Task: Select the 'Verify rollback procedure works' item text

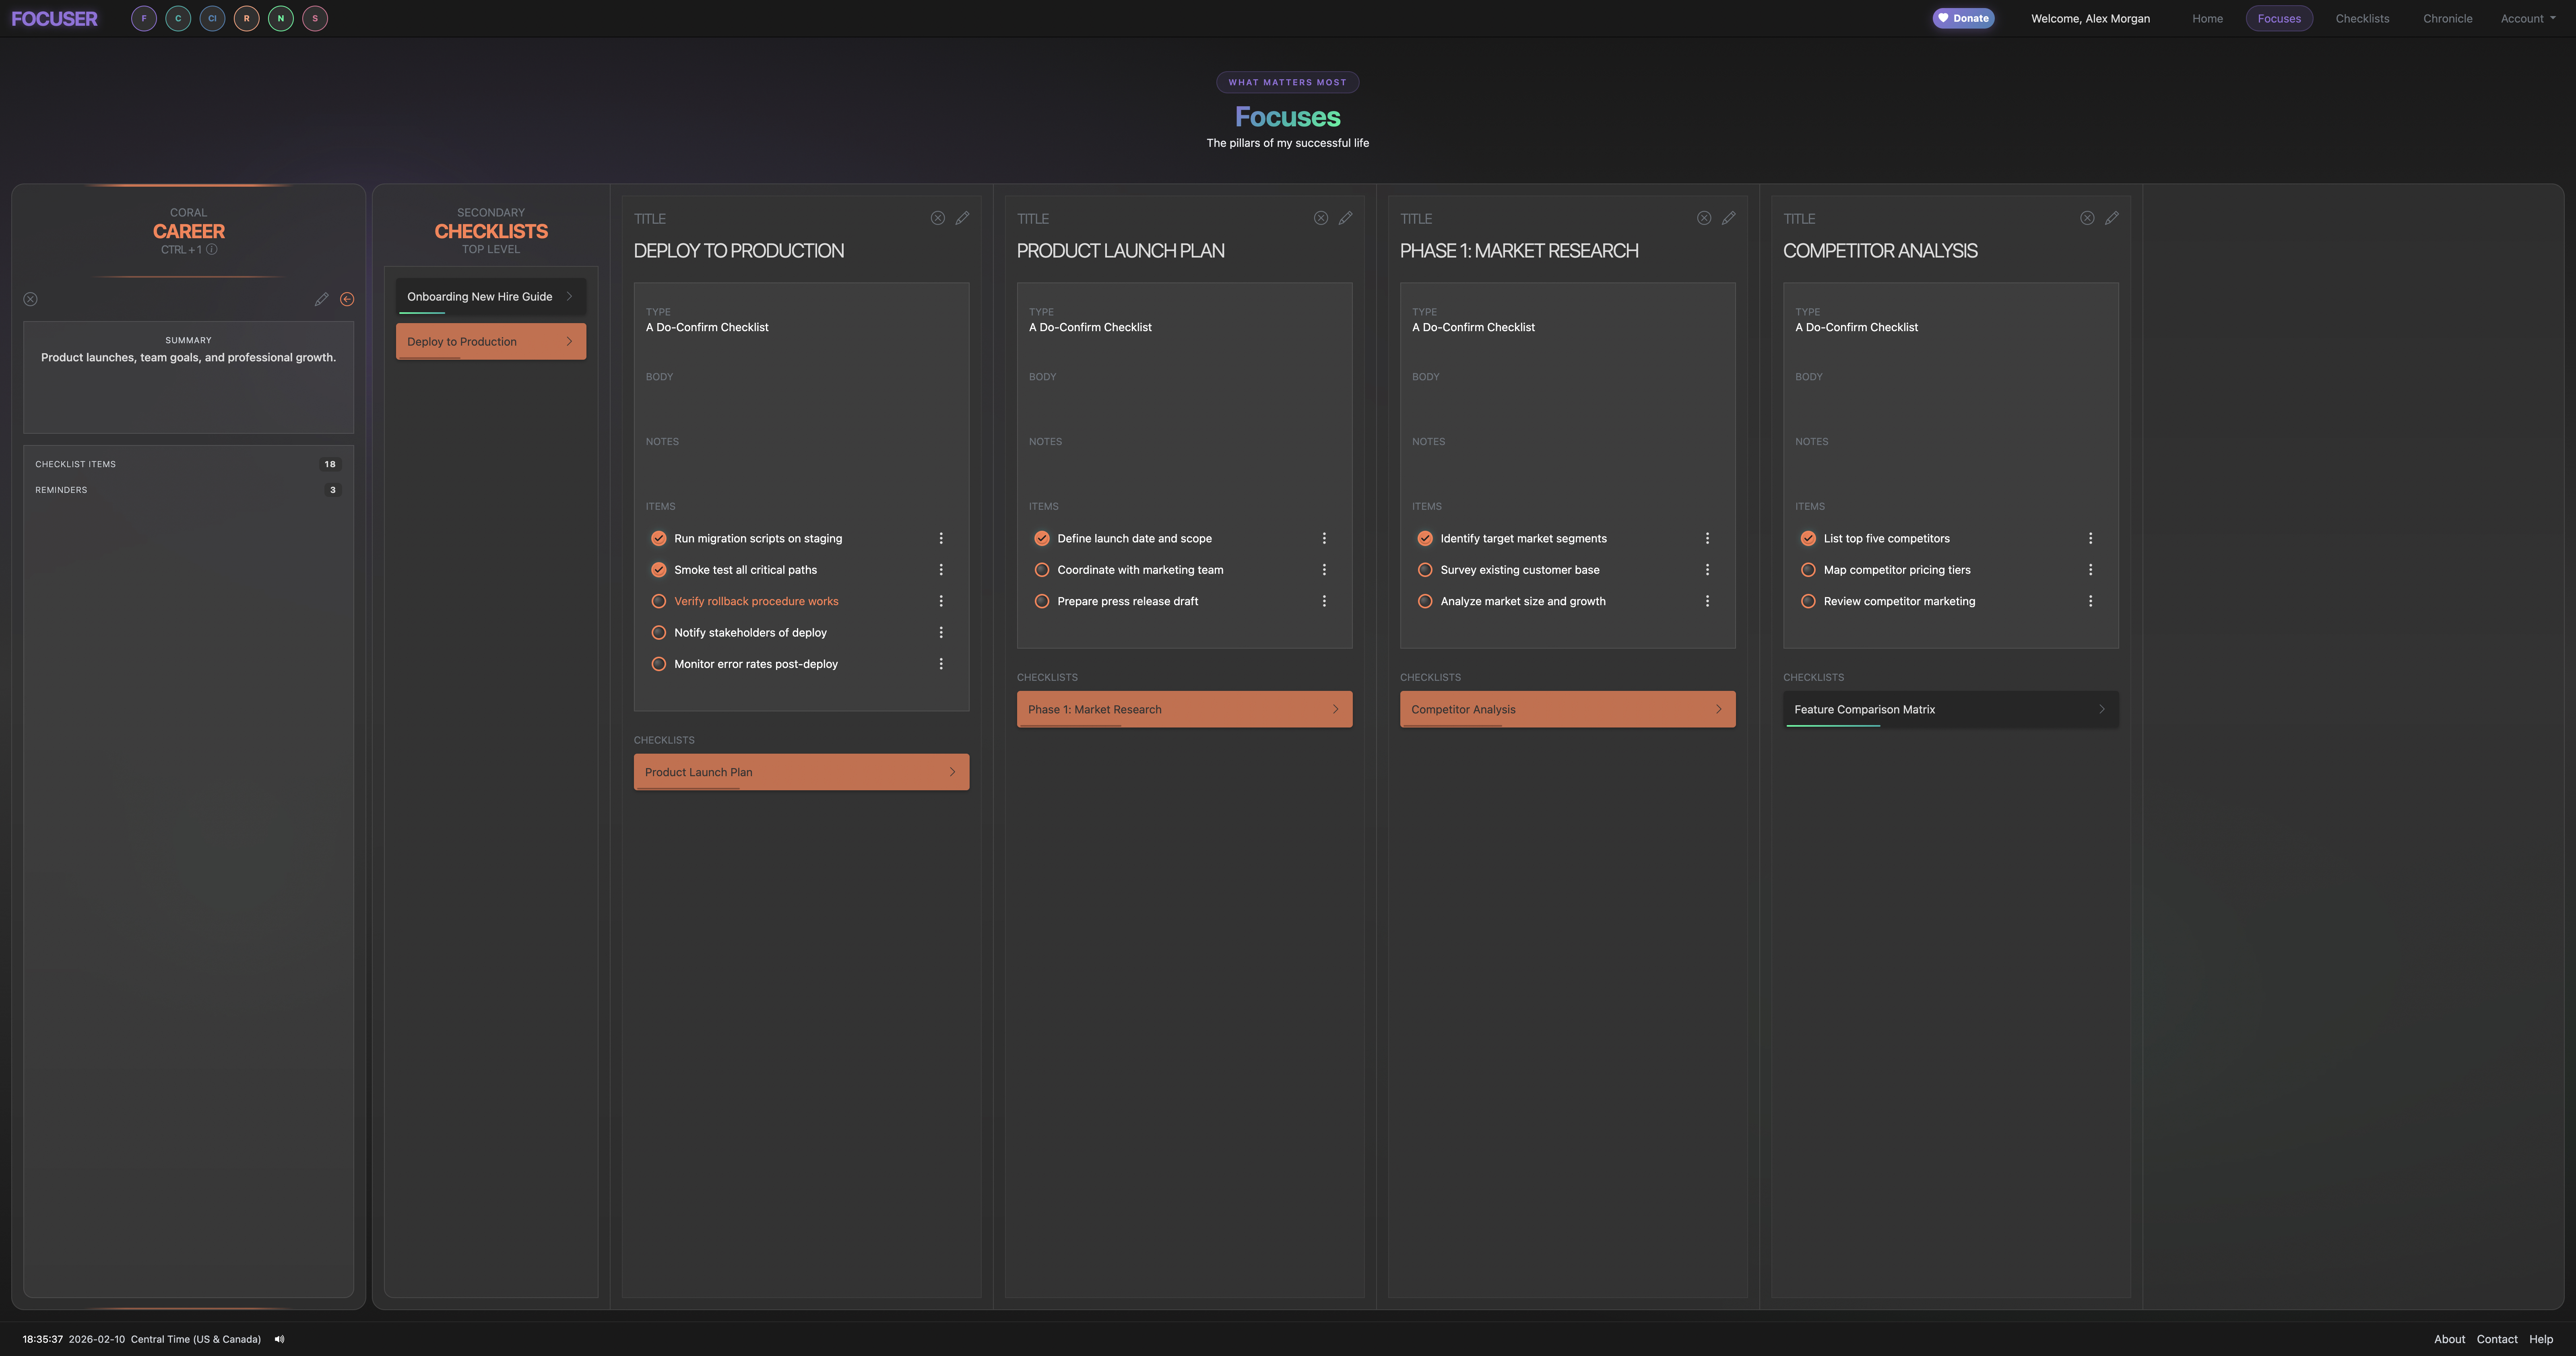Action: (755, 601)
